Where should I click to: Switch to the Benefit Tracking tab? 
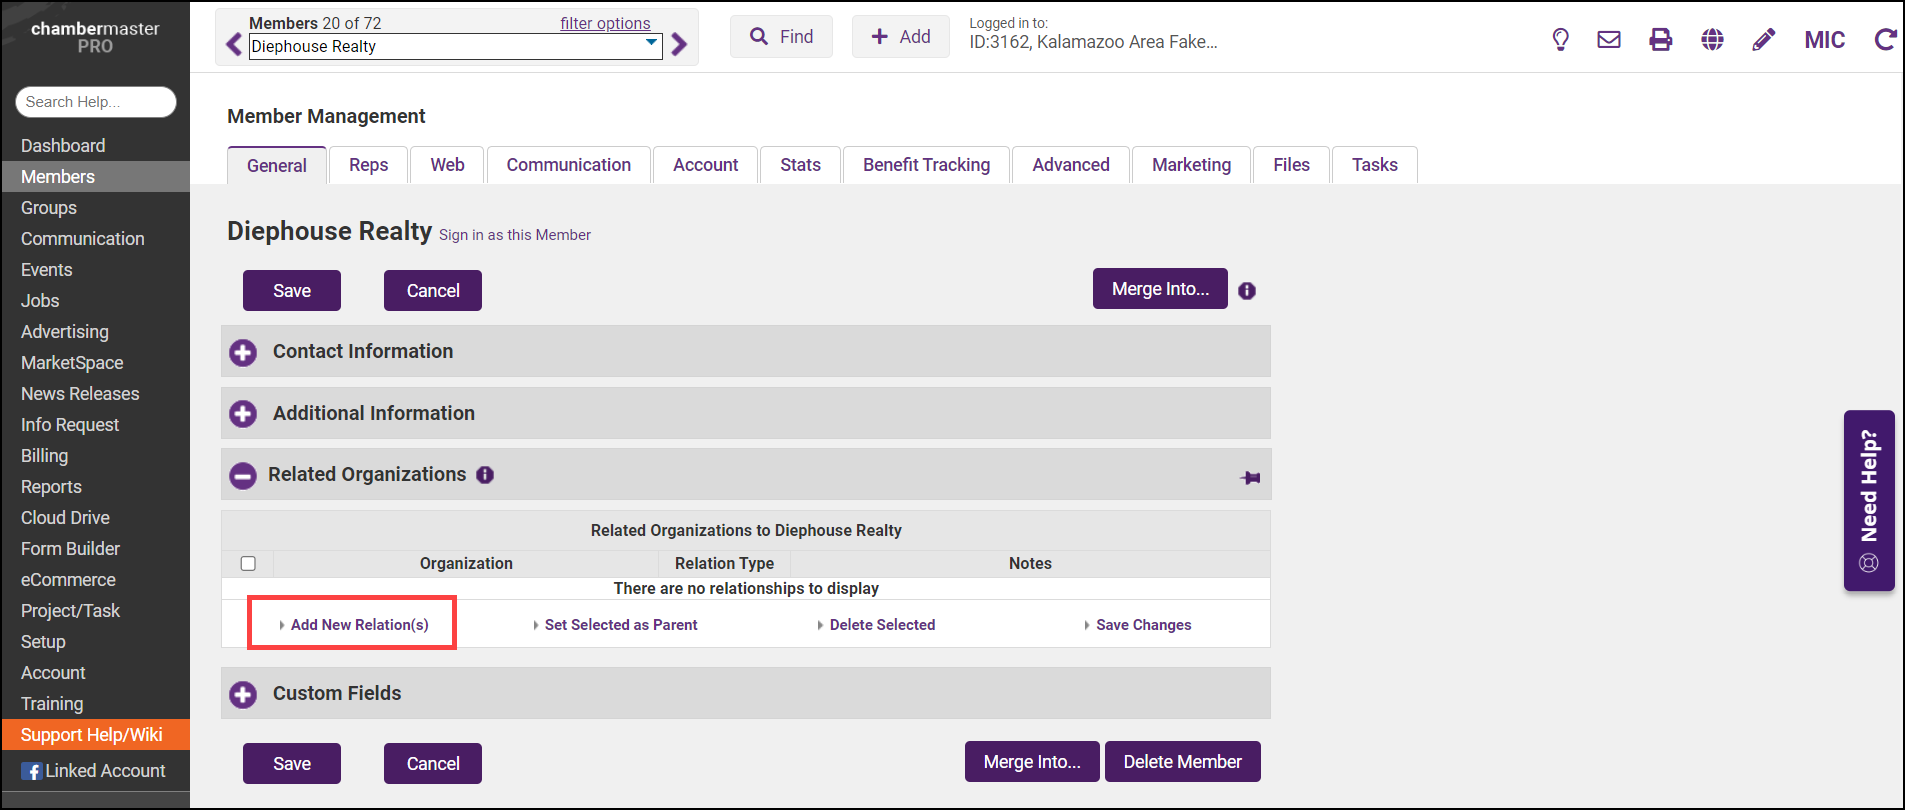[x=926, y=165]
